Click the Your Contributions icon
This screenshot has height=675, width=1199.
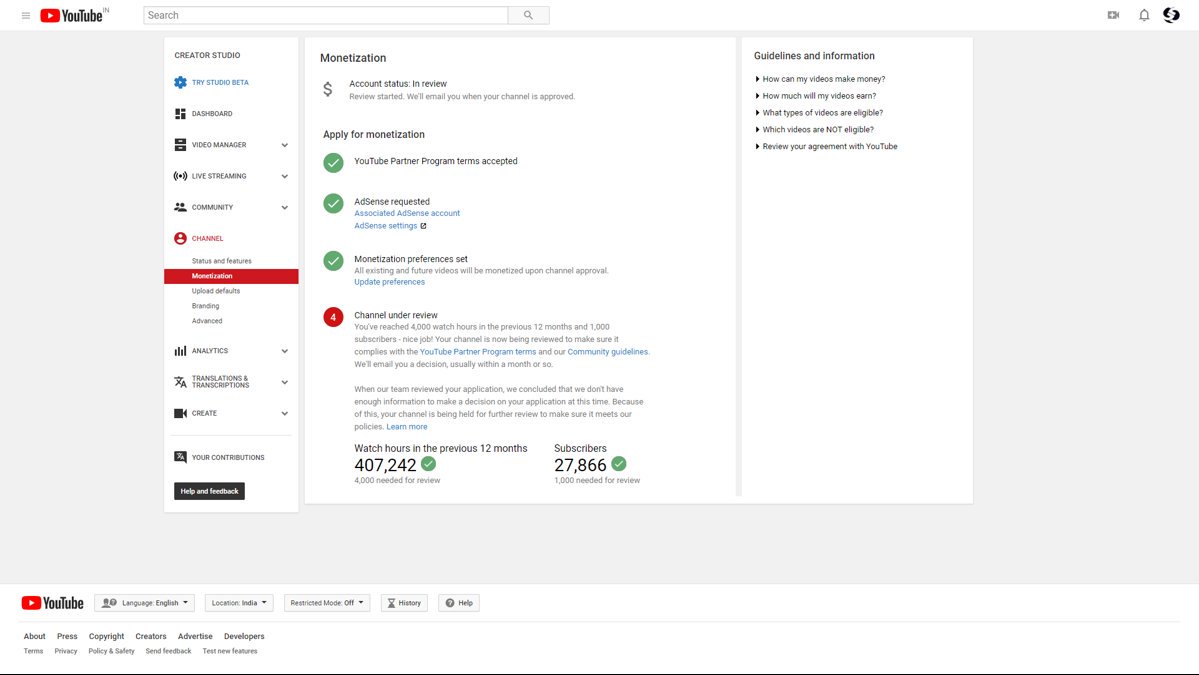180,457
